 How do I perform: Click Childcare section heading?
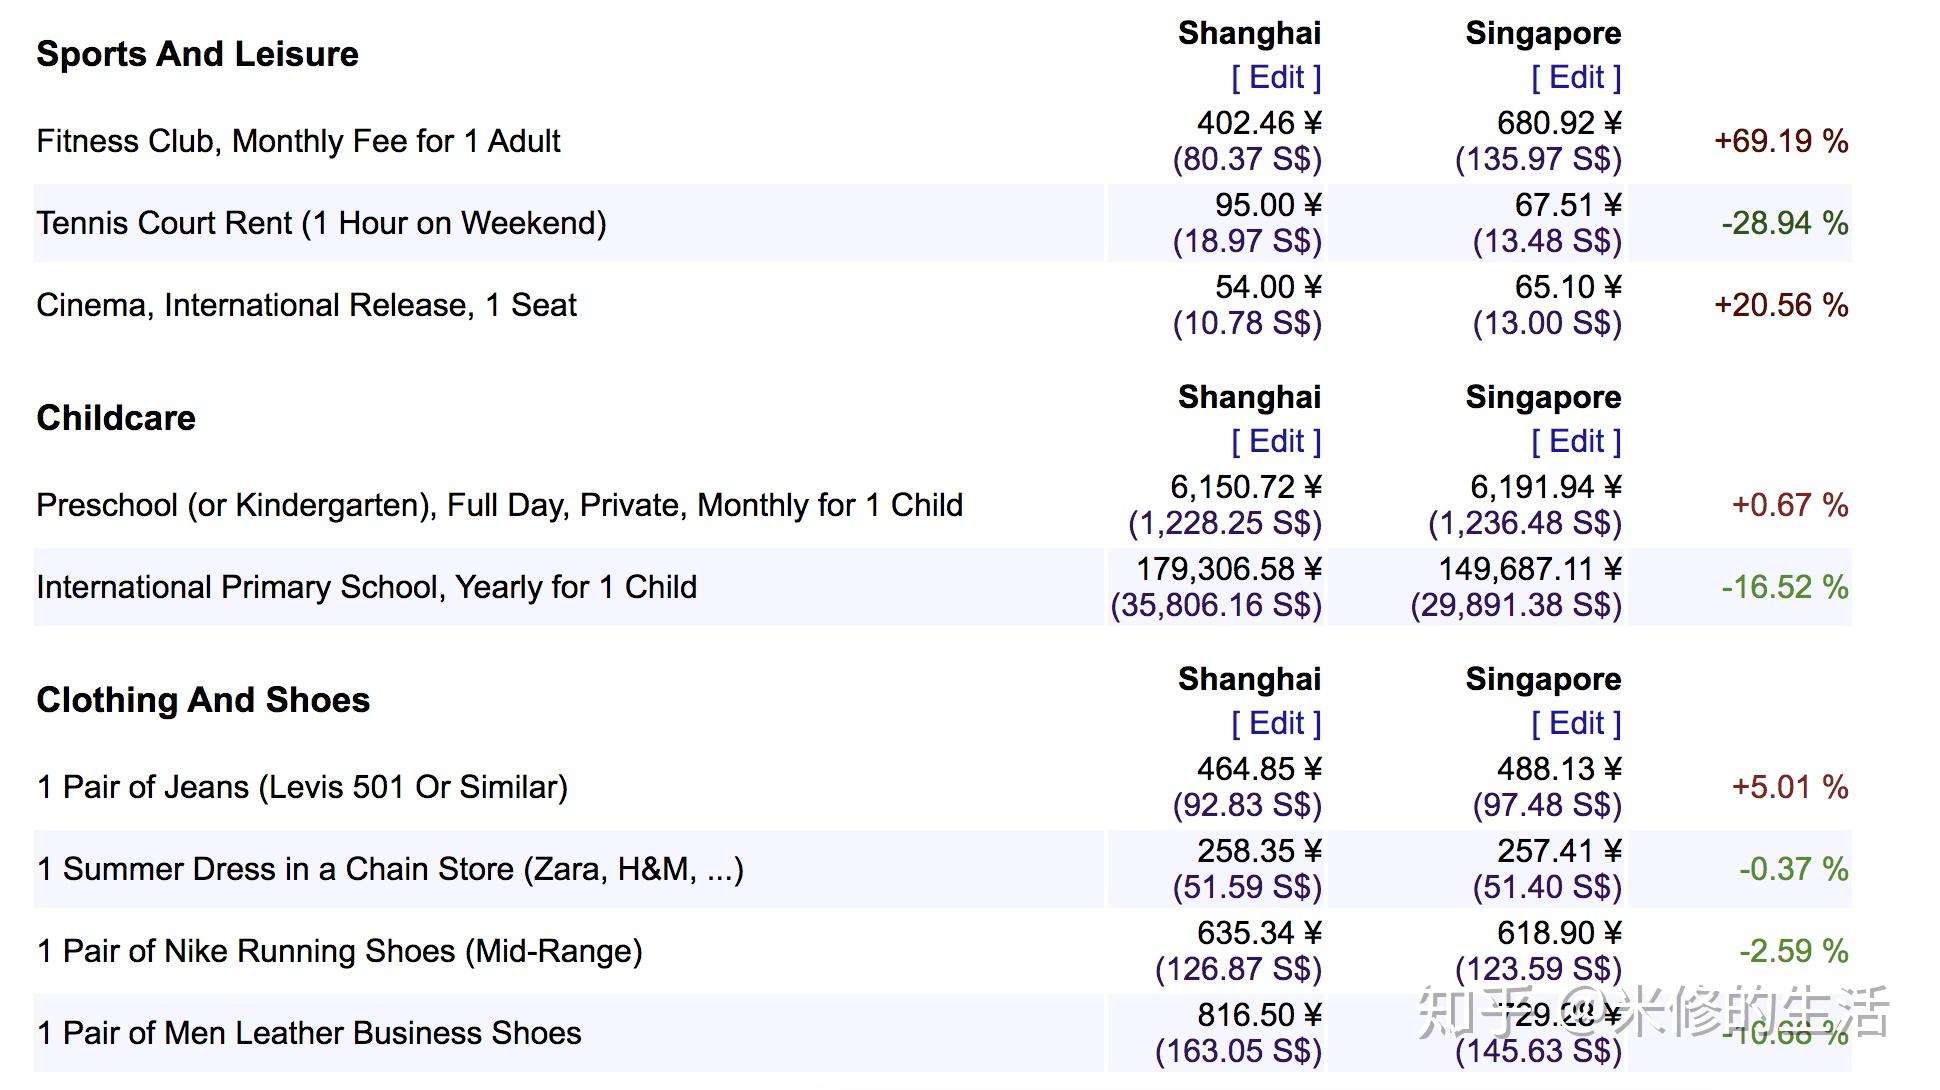click(x=116, y=418)
